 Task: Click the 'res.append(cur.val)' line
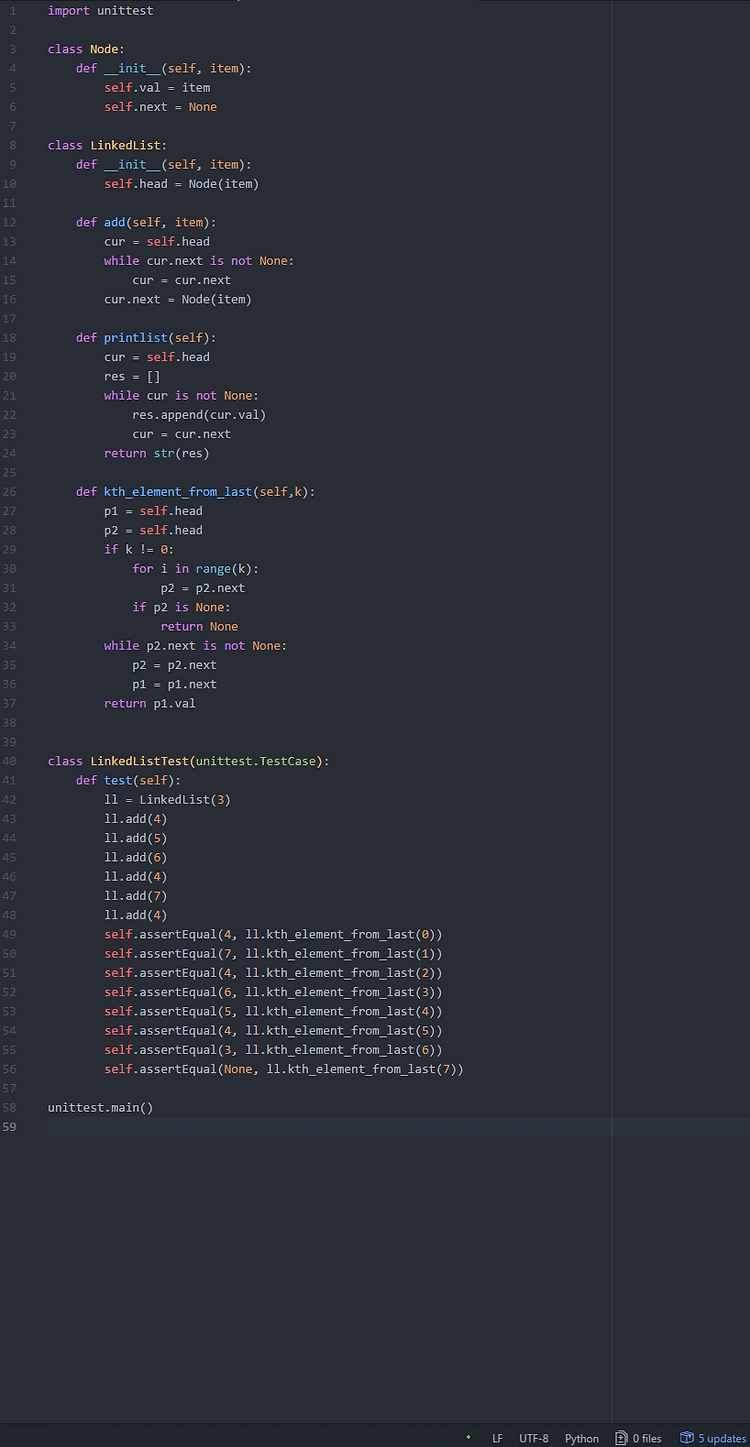pos(199,415)
